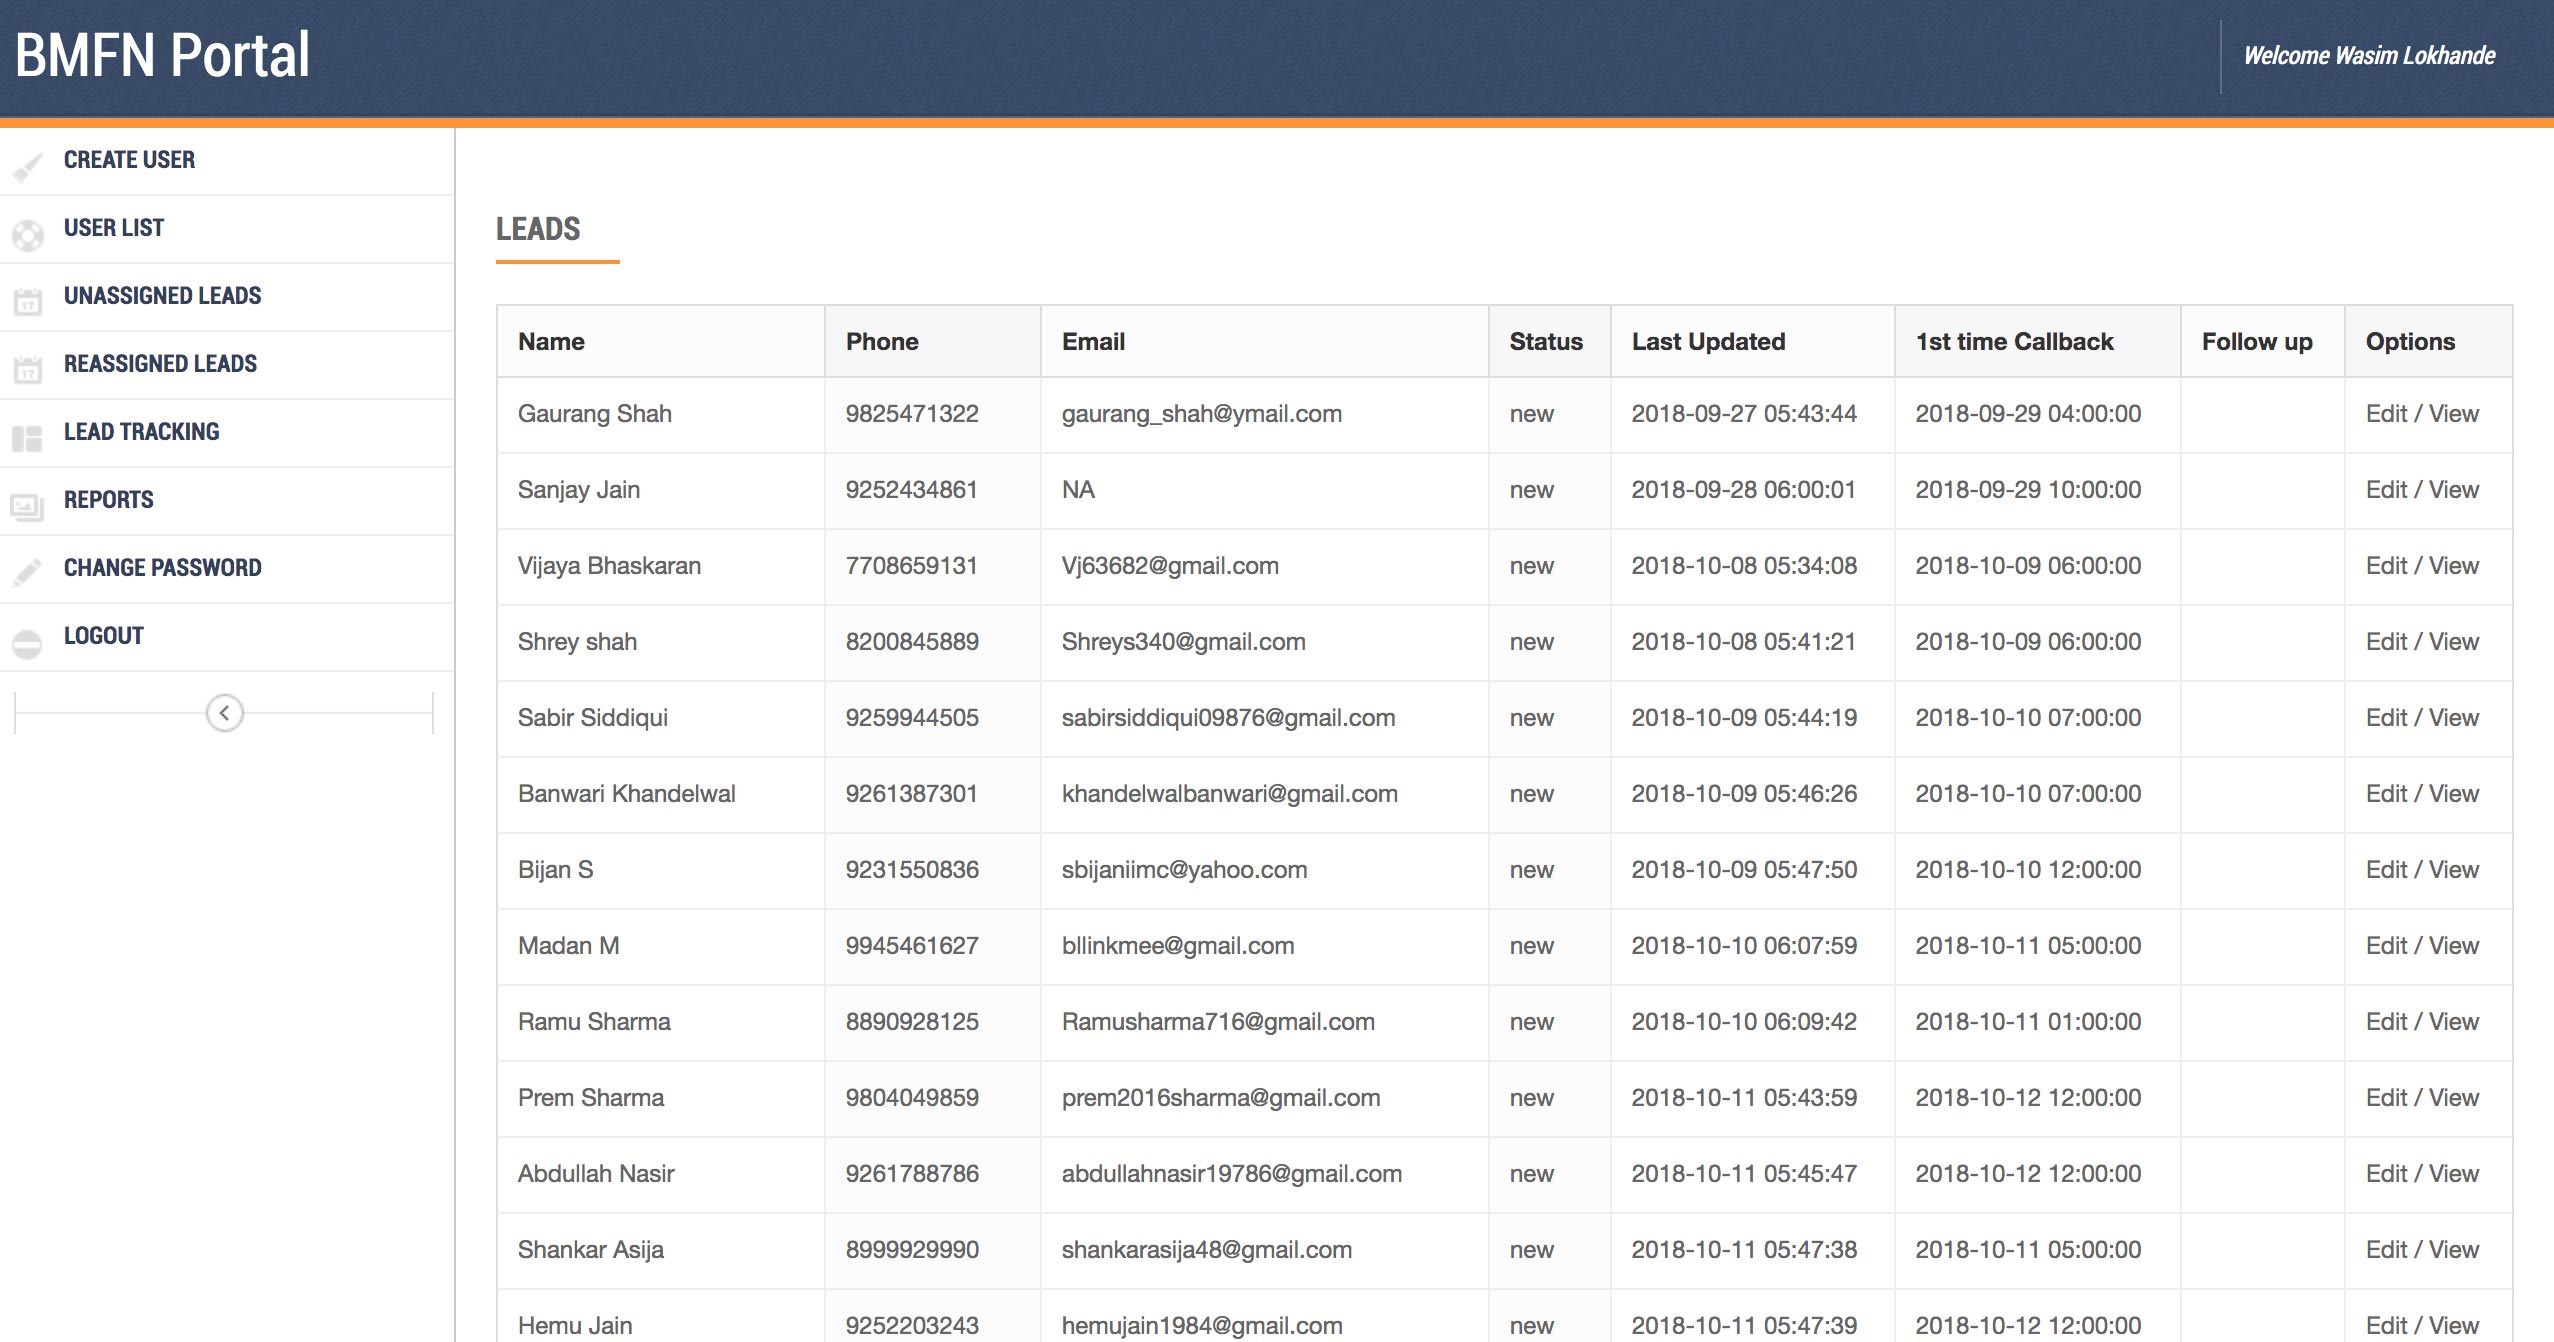The width and height of the screenshot is (2554, 1342).
Task: Open Edit / View for Sabir Siddiqui
Action: [2421, 718]
